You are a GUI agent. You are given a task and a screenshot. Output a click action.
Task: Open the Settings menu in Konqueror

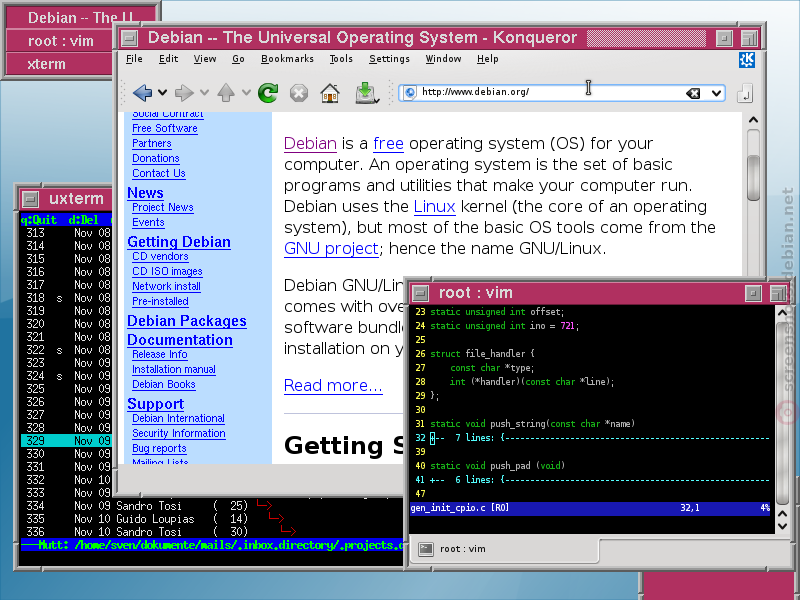click(389, 59)
